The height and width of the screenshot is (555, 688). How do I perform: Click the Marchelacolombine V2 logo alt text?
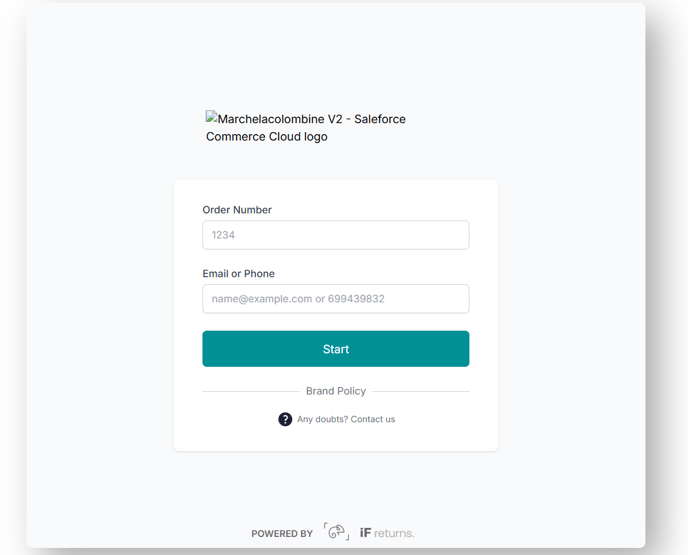[312, 119]
